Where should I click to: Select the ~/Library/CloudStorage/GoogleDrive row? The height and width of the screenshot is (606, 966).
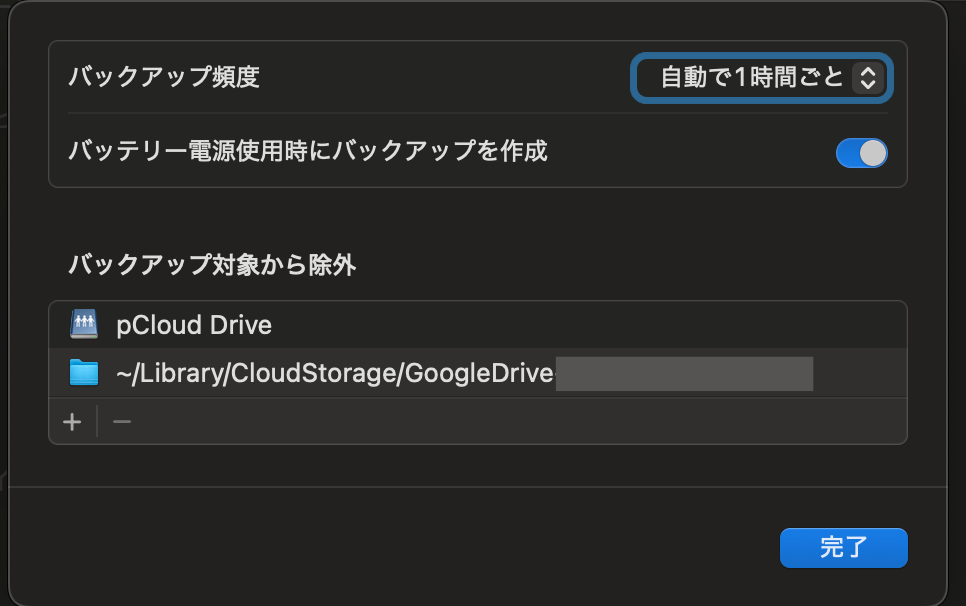[x=477, y=373]
